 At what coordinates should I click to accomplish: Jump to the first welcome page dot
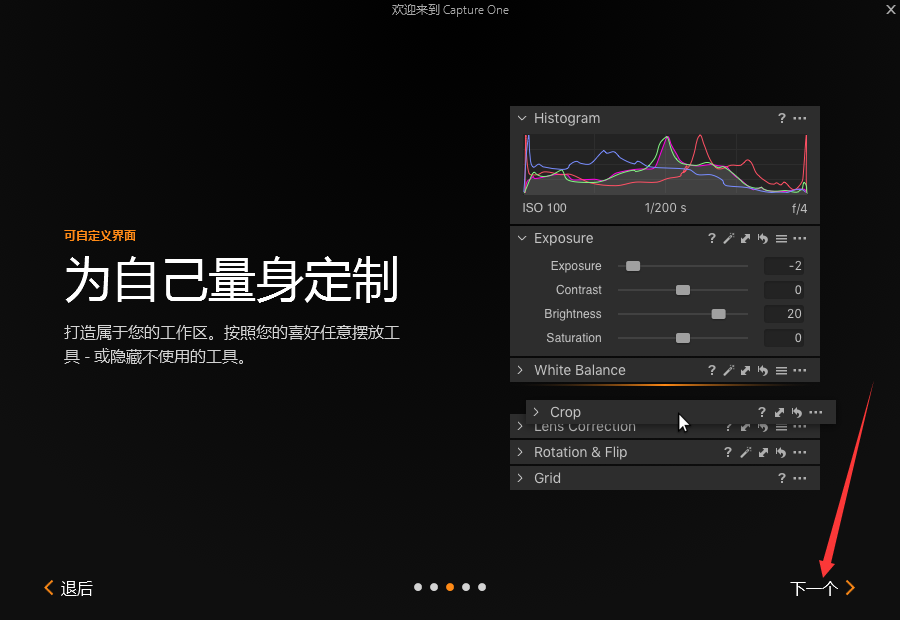(x=418, y=587)
